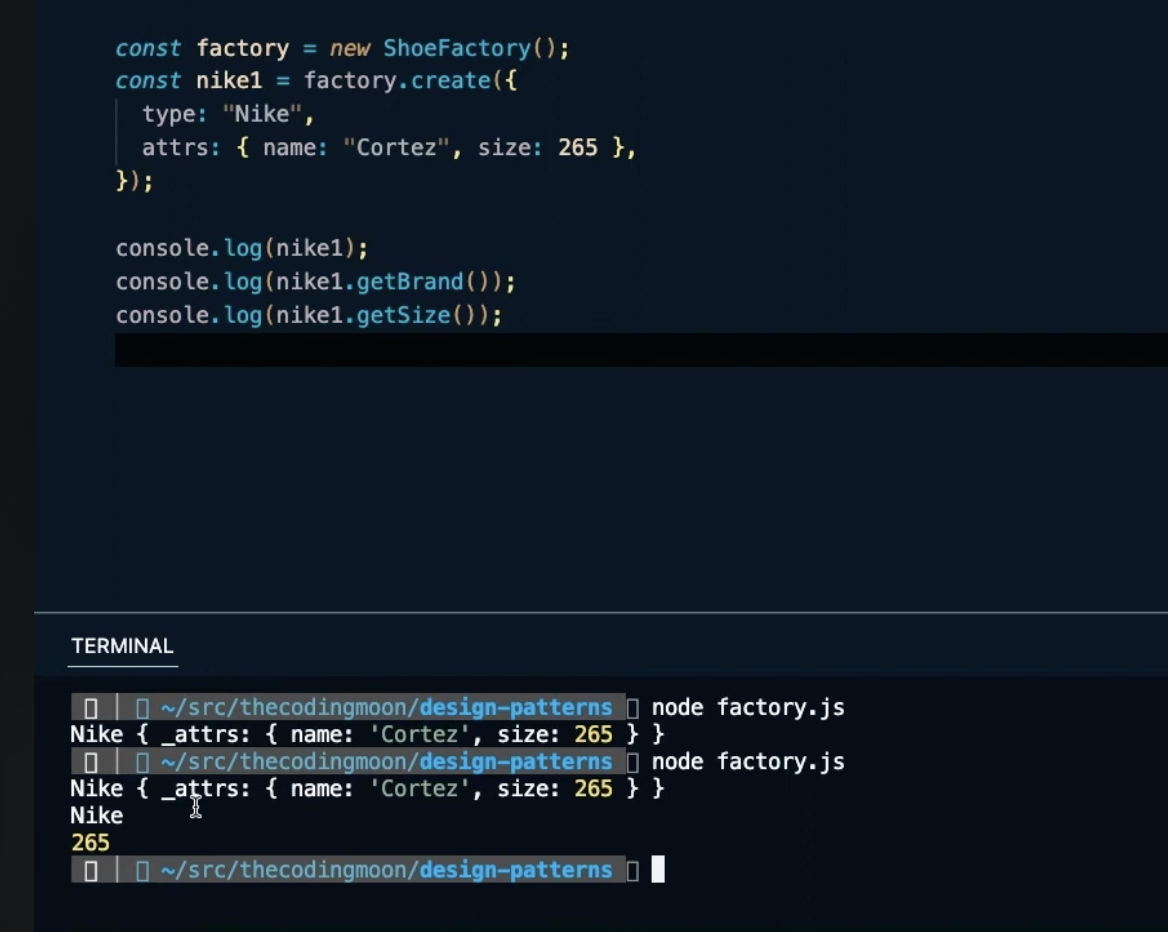Viewport: 1168px width, 932px height.
Task: Click the terminal output line 'Nike' alone
Action: pos(97,816)
